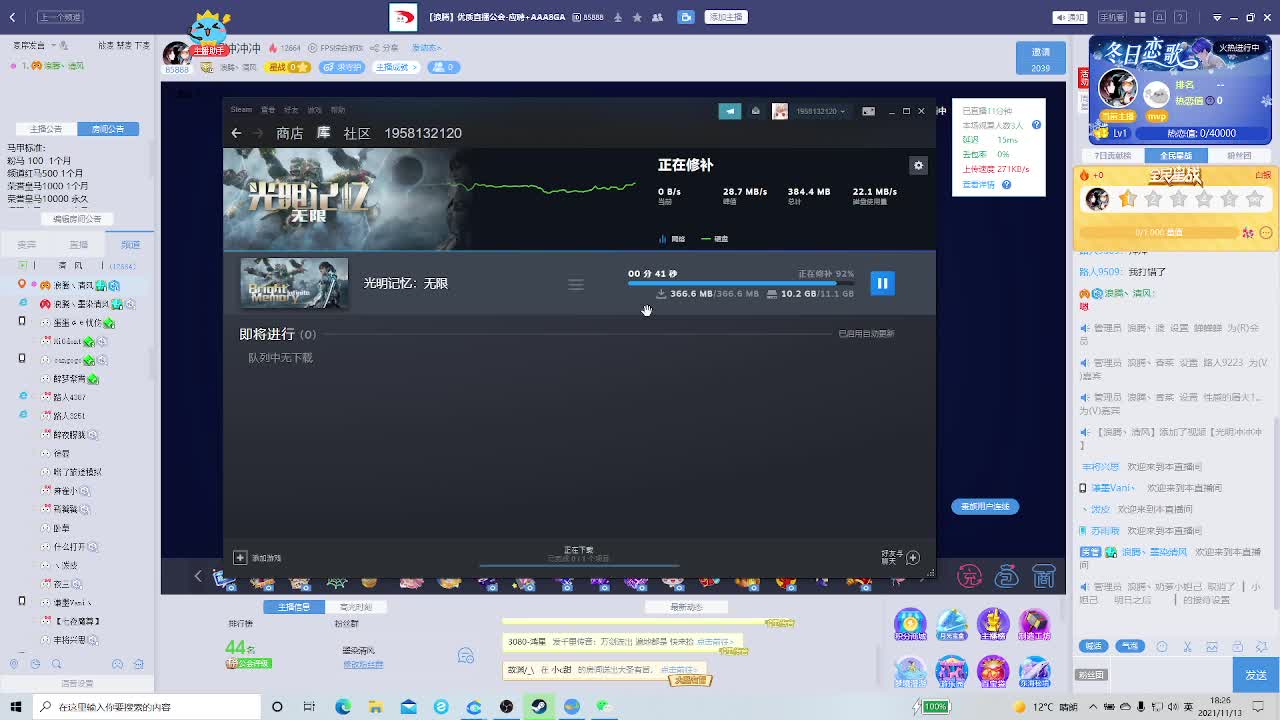This screenshot has width=1280, height=720.
Task: Open the 主播信息 tab
Action: click(294, 607)
